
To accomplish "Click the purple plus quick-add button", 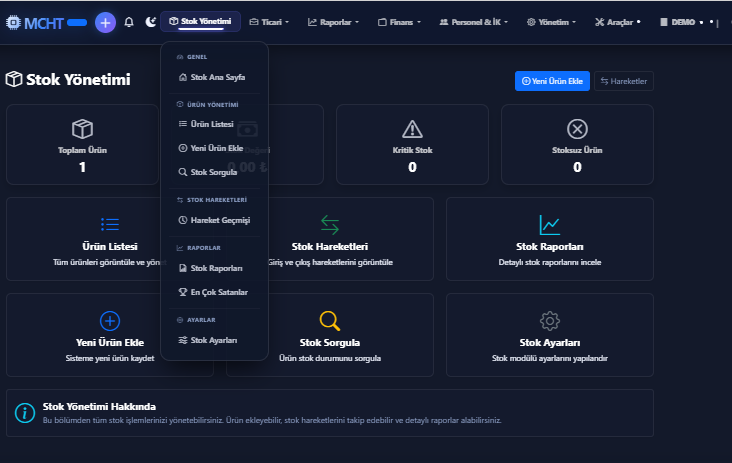I will pyautogui.click(x=106, y=22).
